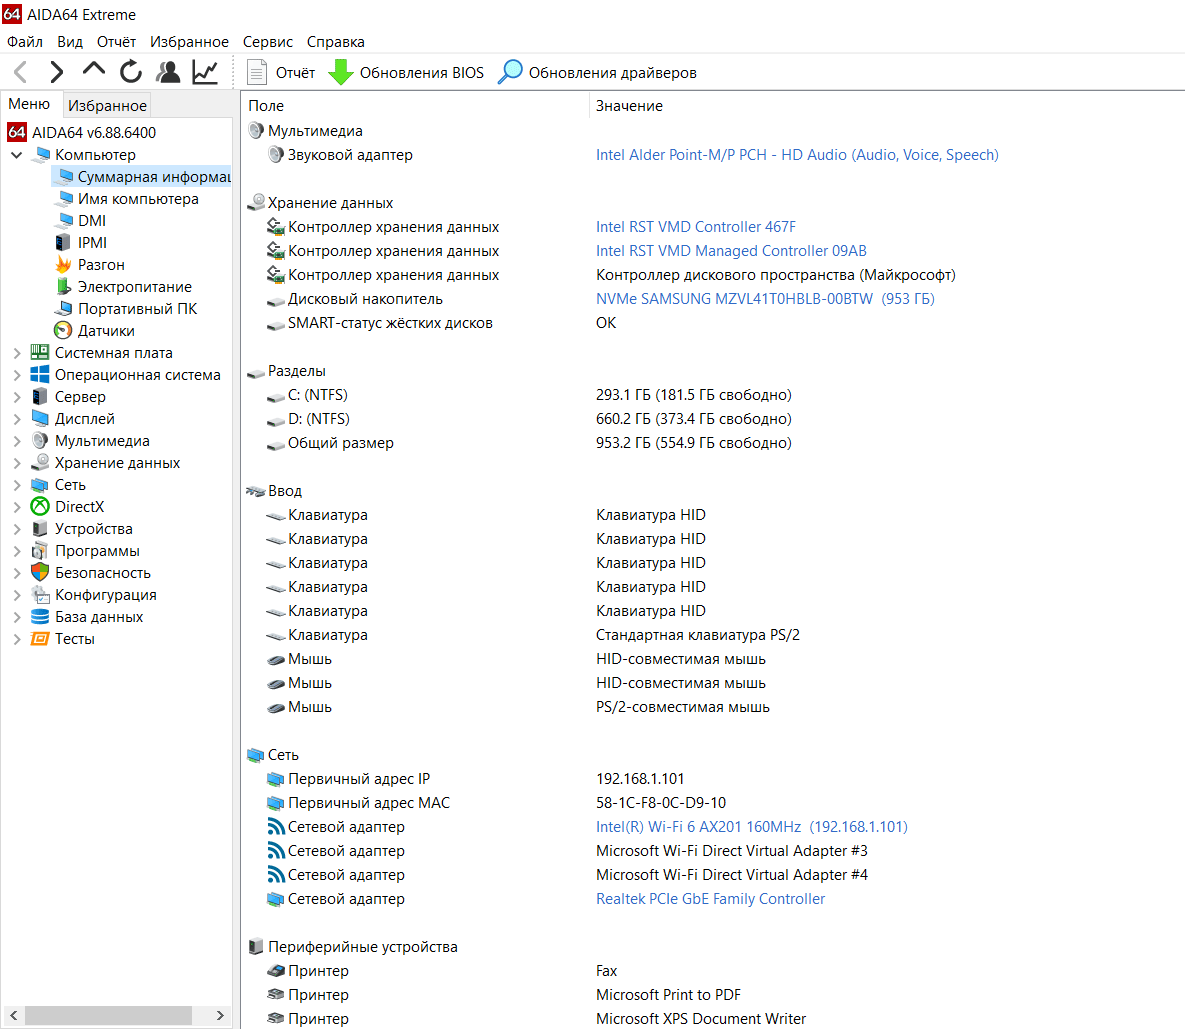Expand the Мультимедиа tree node

pos(17,440)
